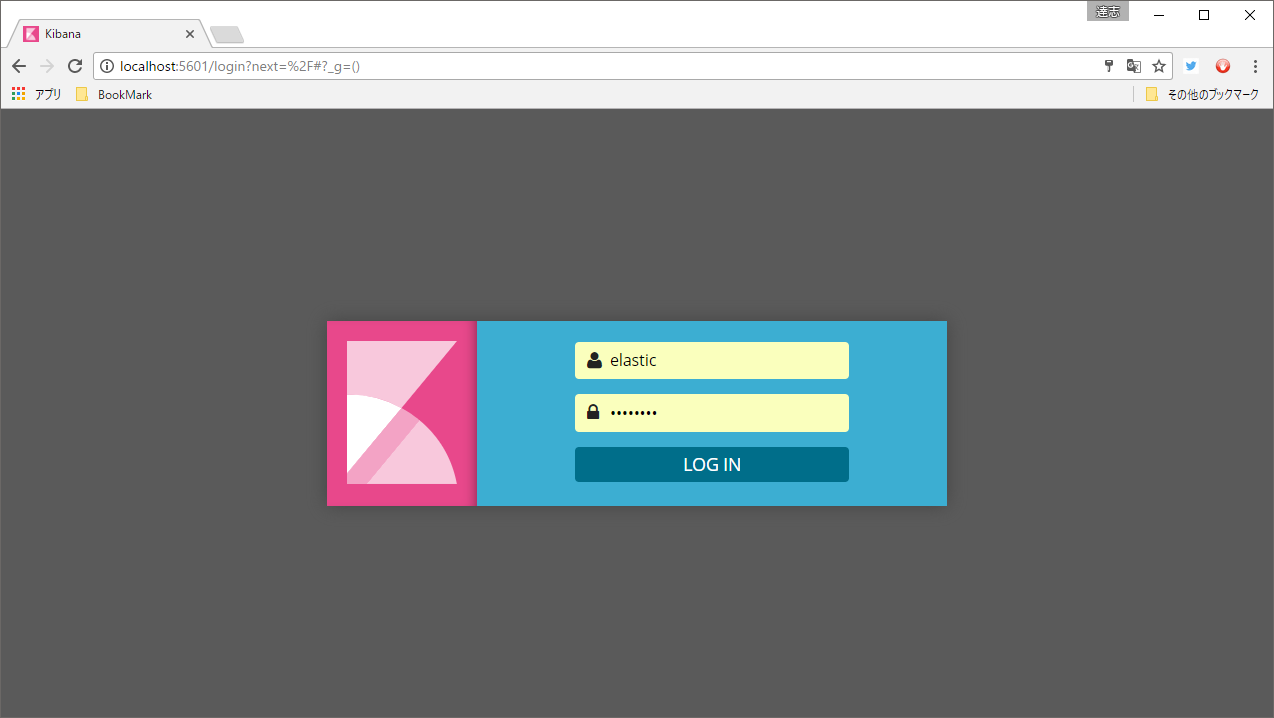
Task: Click the browser forward arrow
Action: pos(46,66)
